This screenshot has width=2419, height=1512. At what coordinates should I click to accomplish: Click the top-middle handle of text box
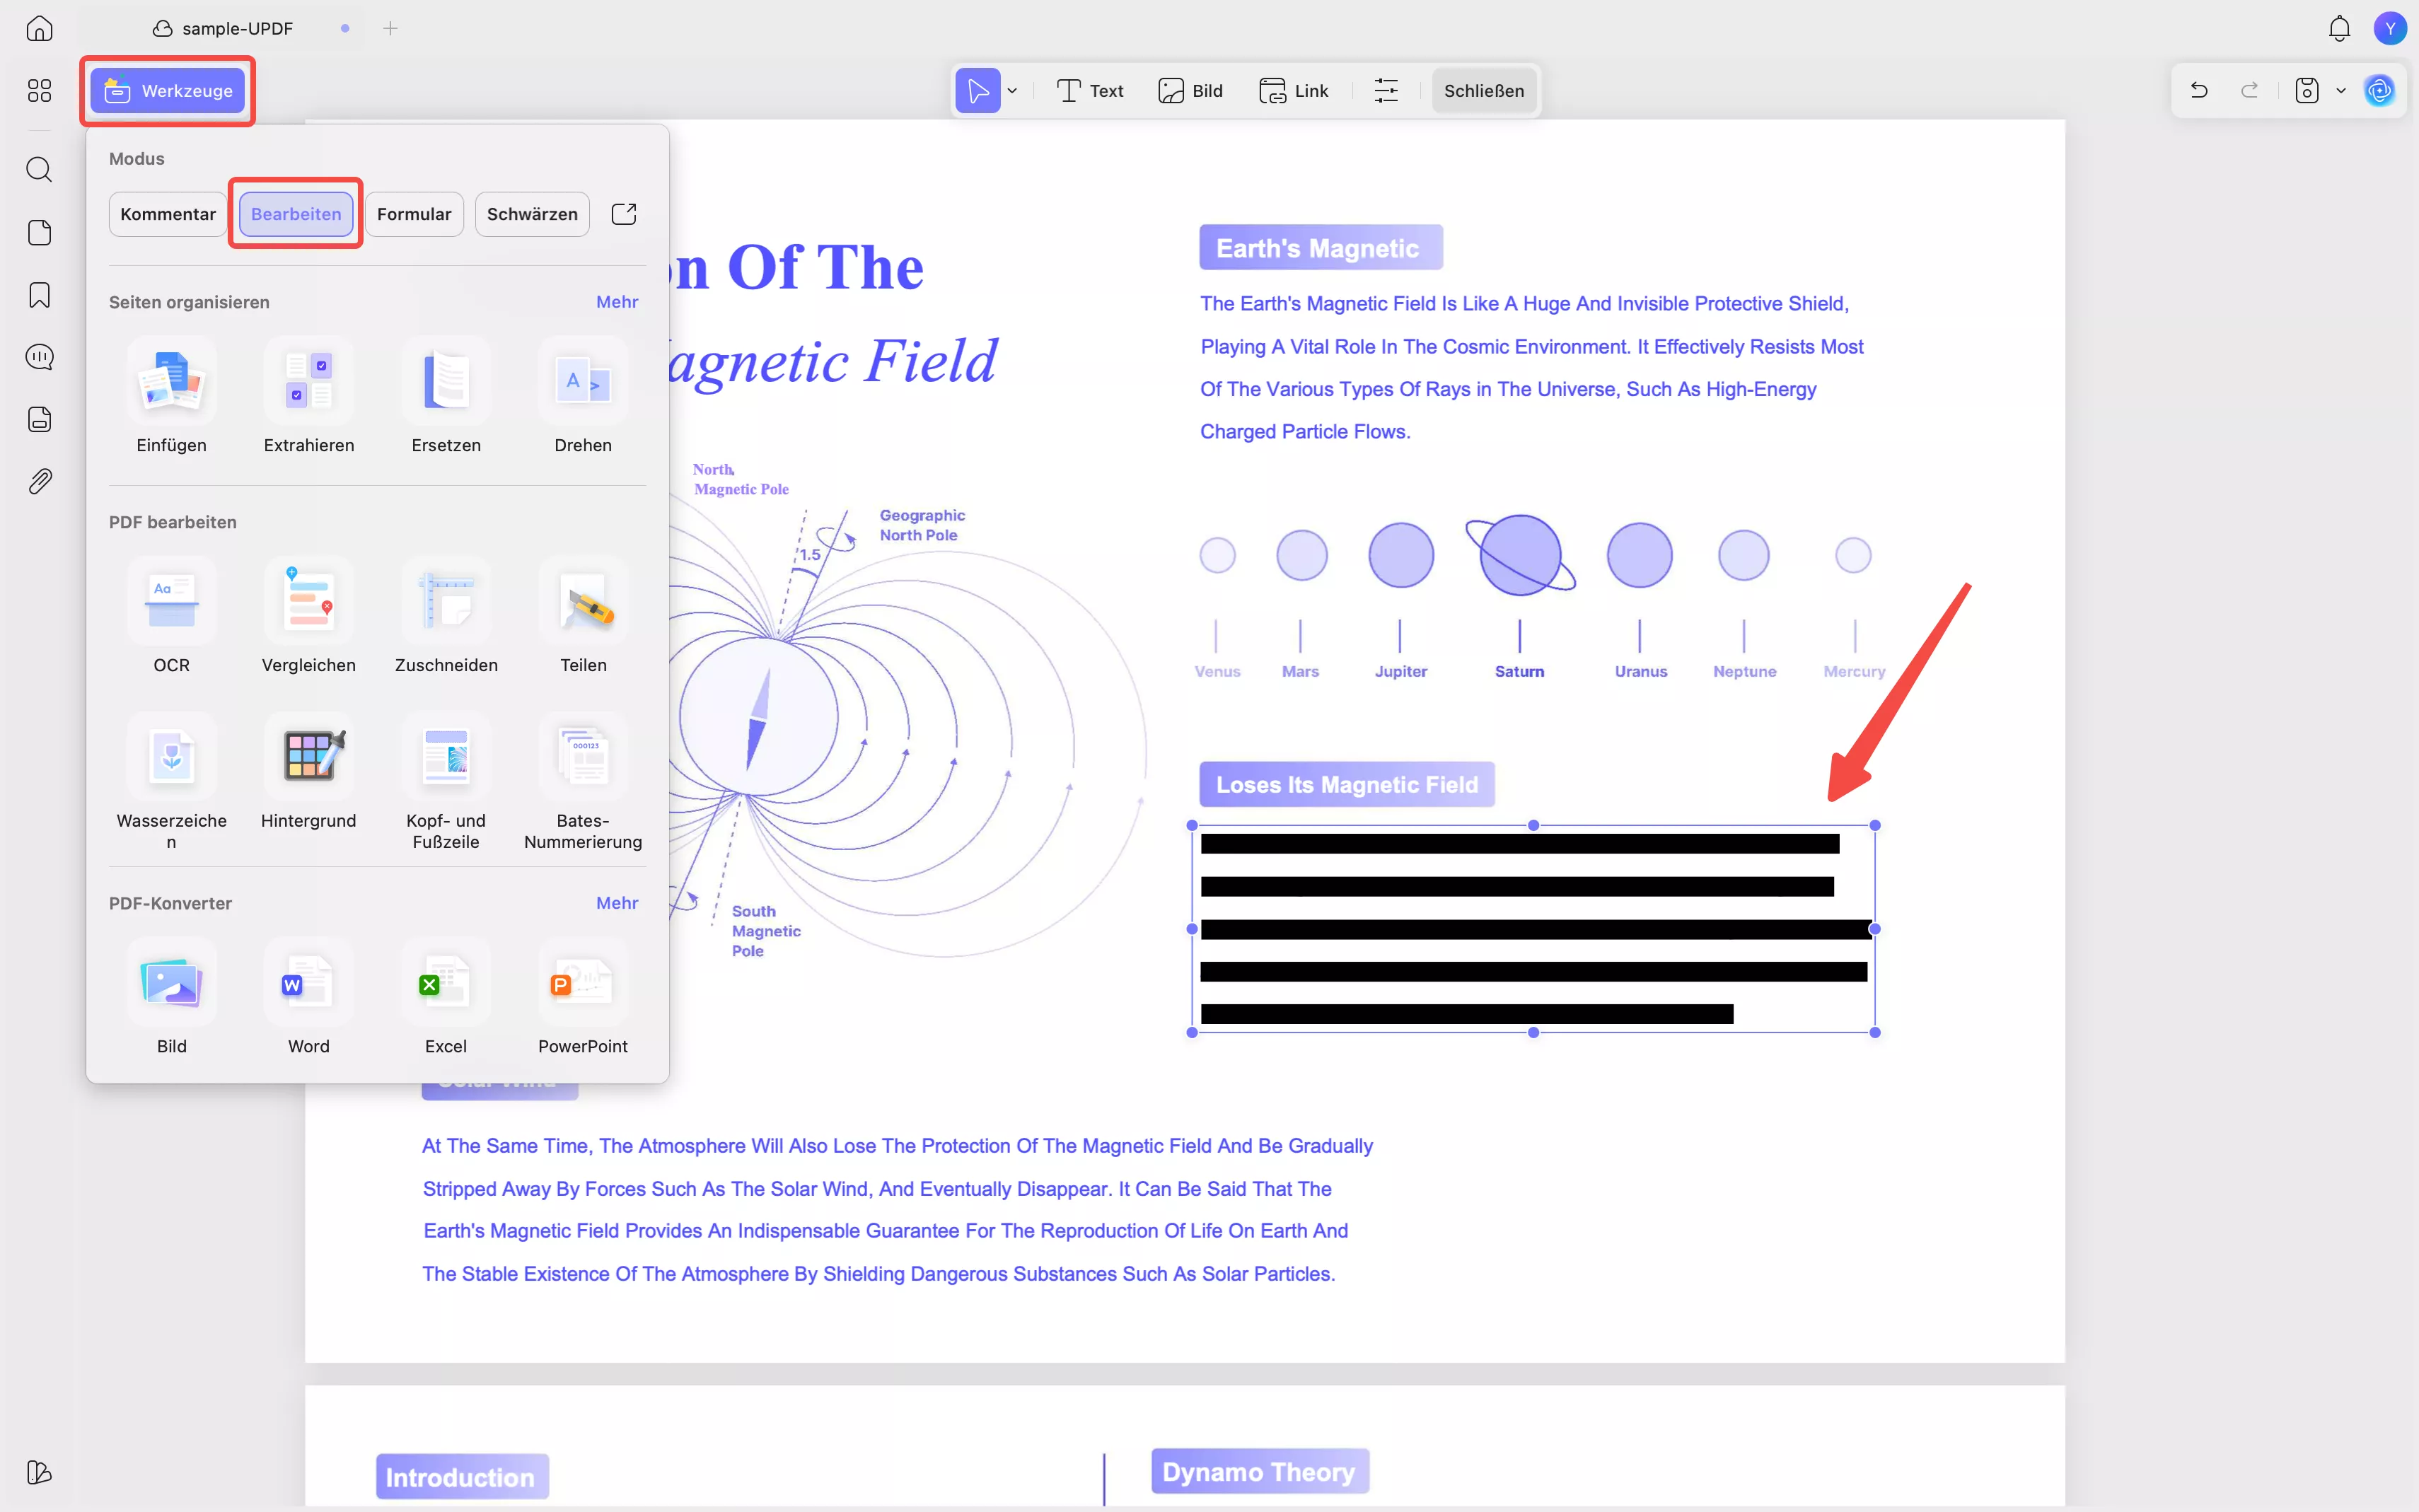pos(1533,825)
